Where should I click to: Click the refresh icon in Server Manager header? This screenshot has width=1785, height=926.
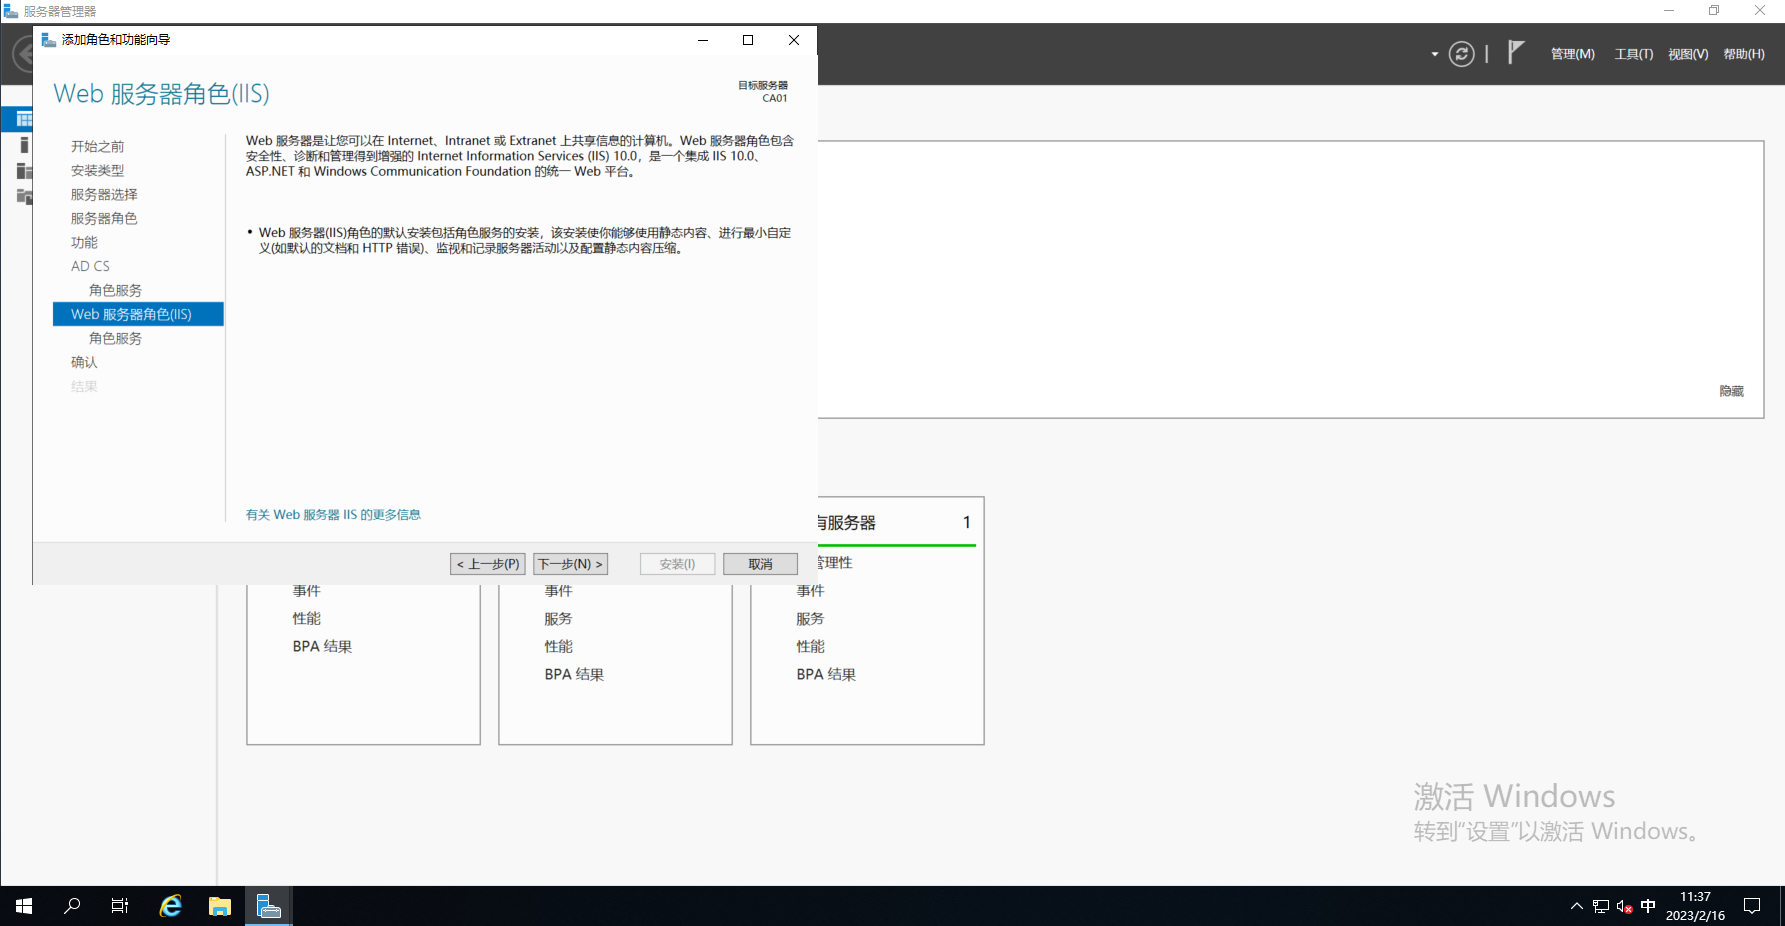tap(1461, 54)
